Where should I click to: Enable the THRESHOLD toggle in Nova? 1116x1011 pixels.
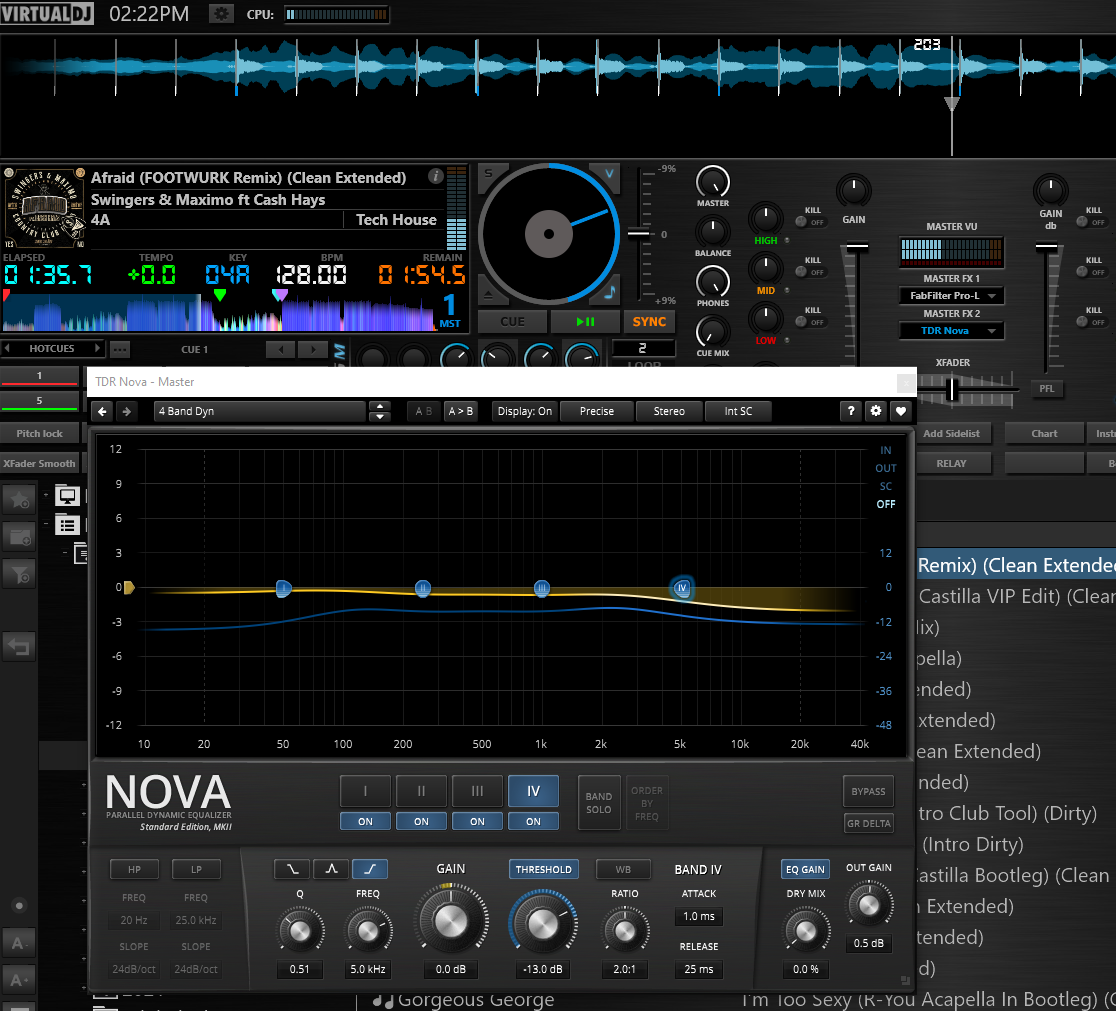click(544, 869)
